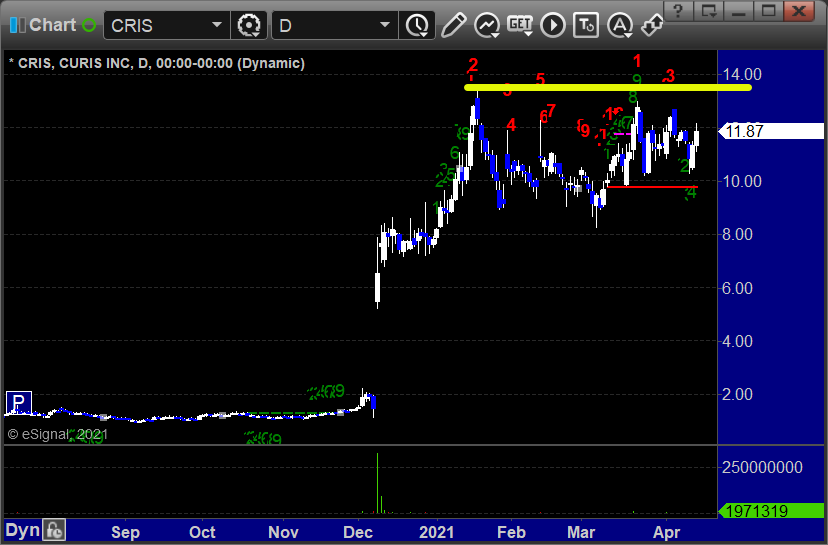This screenshot has width=828, height=545.
Task: Click the 11.87 current price label
Action: [771, 131]
